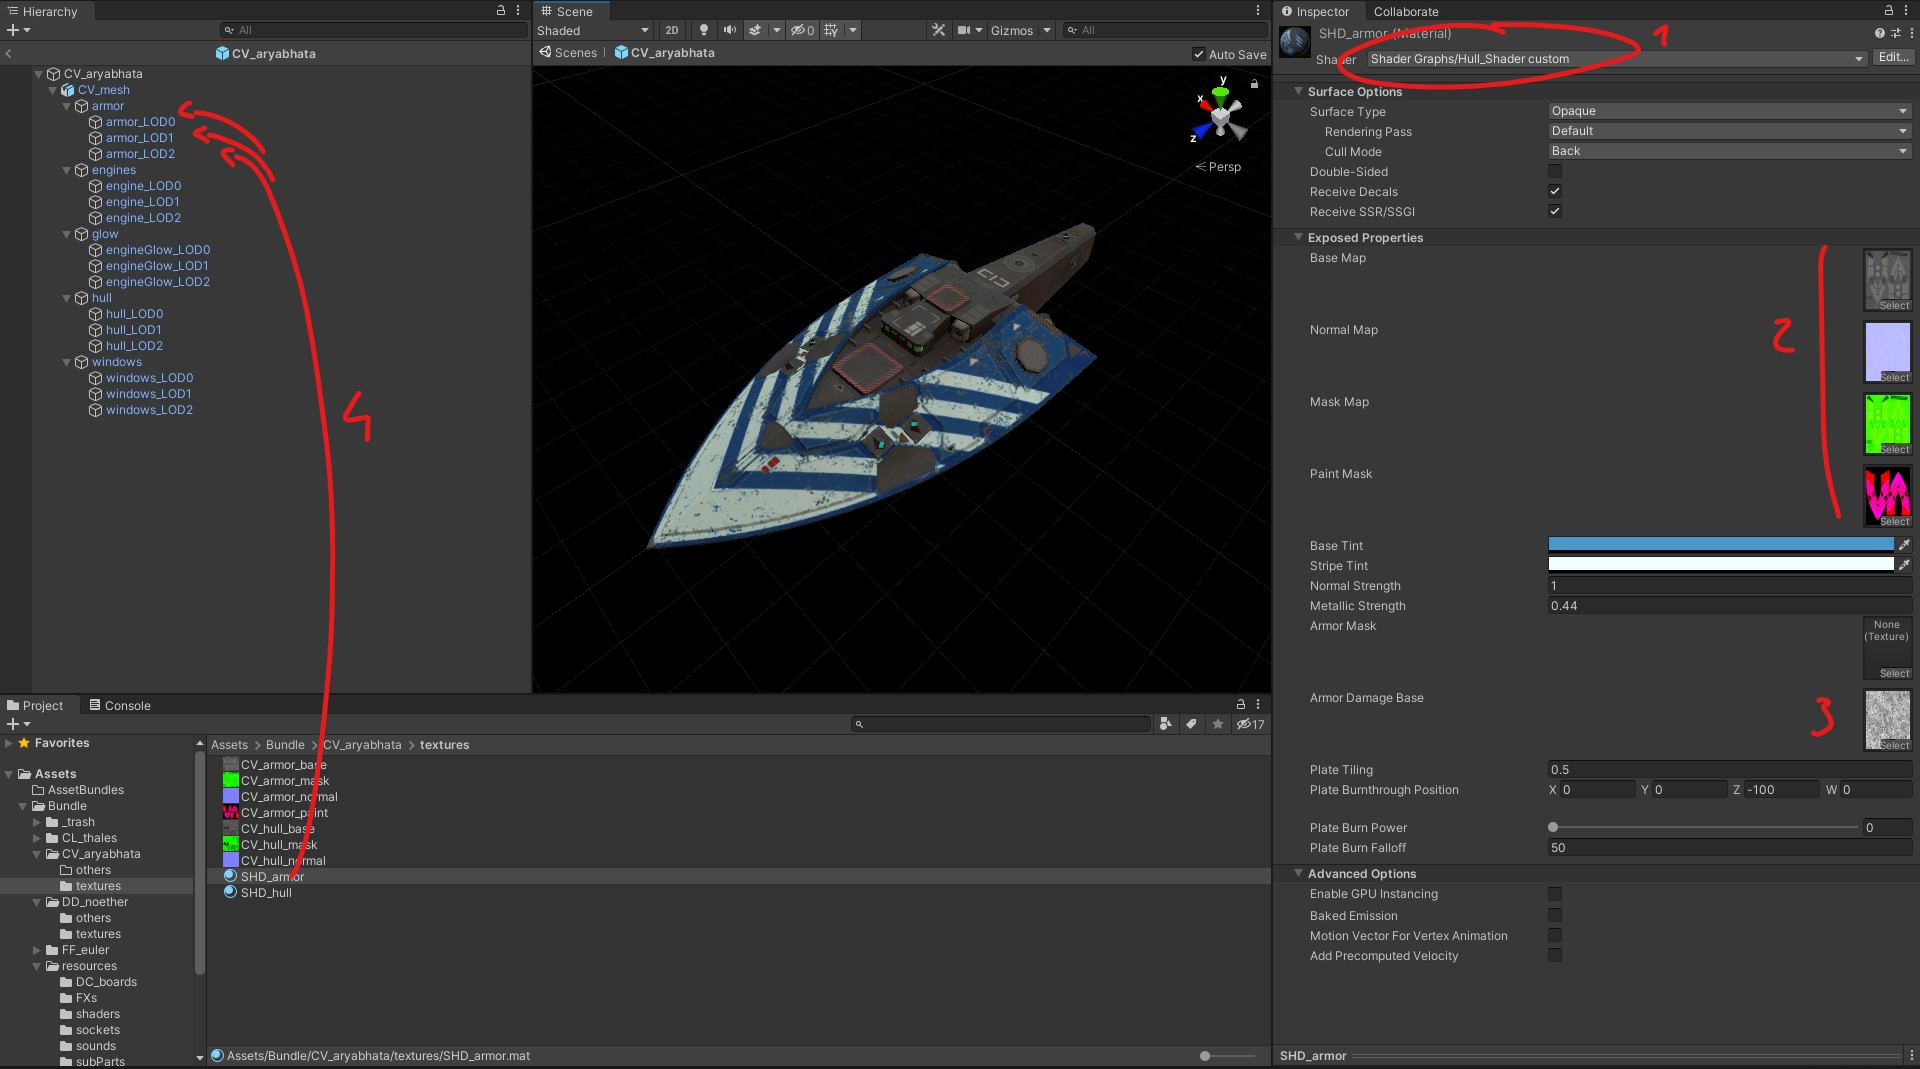Save search favorite star in Project

[x=1217, y=724]
